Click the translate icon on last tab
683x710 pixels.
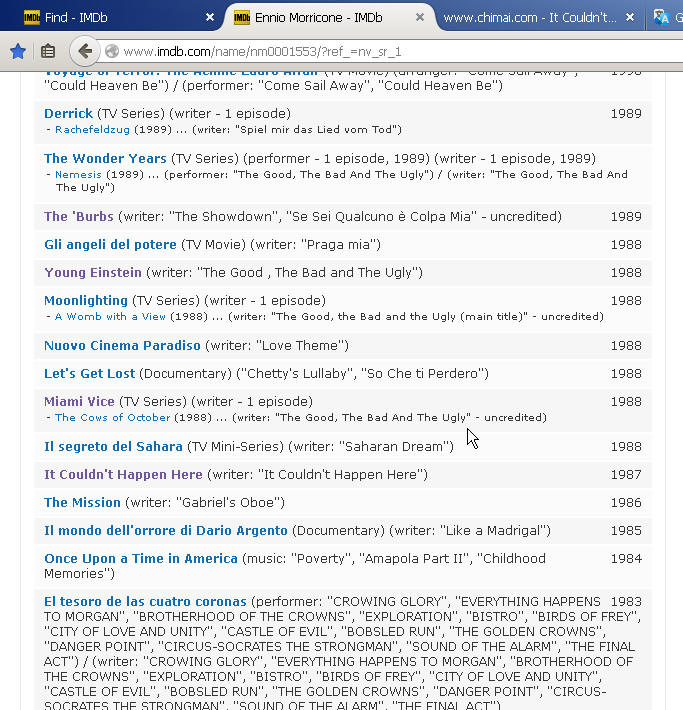(661, 17)
